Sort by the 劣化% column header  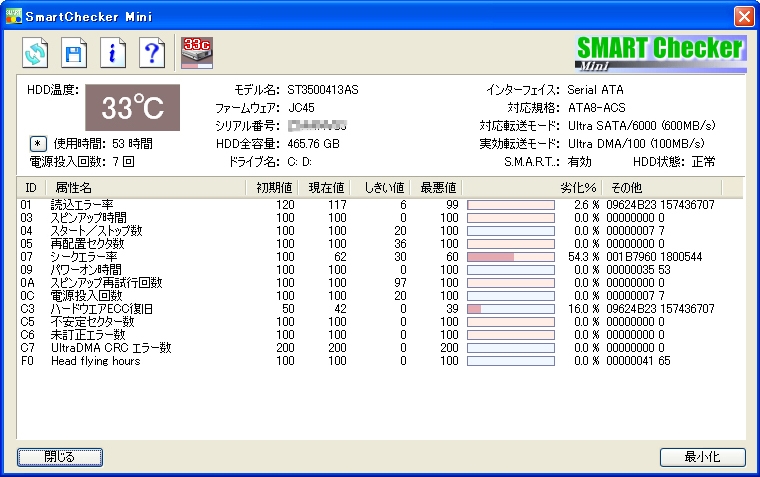pos(532,187)
